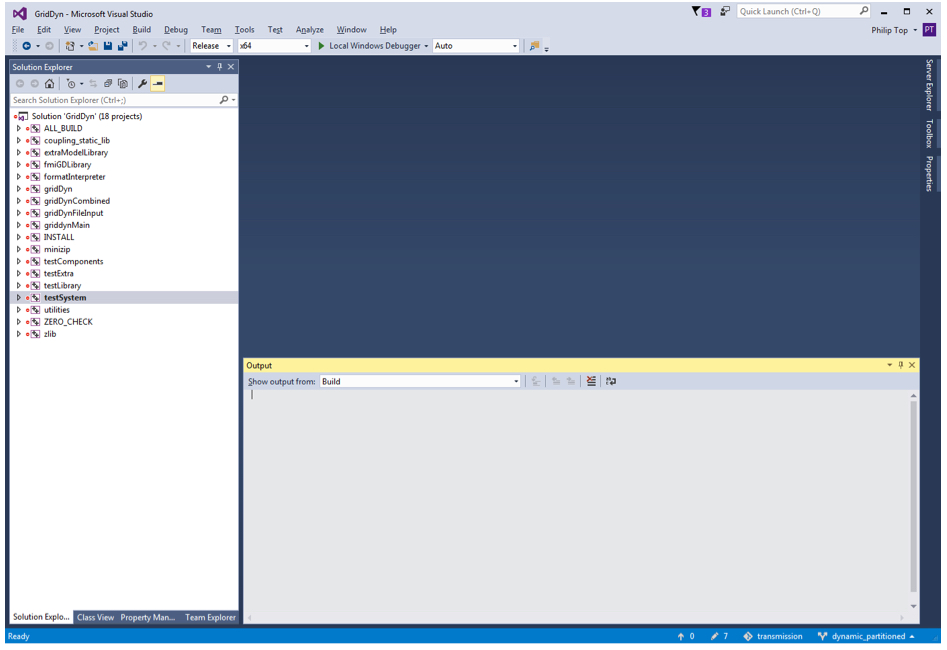This screenshot has width=947, height=650.
Task: Open the Server Explorer side tab
Action: click(929, 85)
